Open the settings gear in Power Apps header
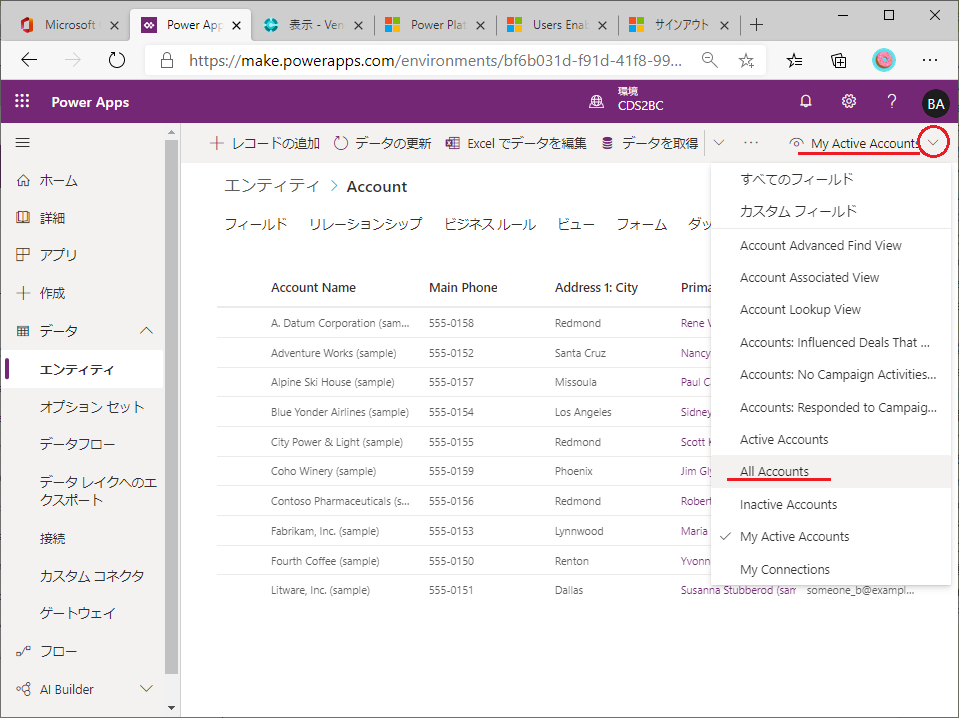 click(848, 102)
